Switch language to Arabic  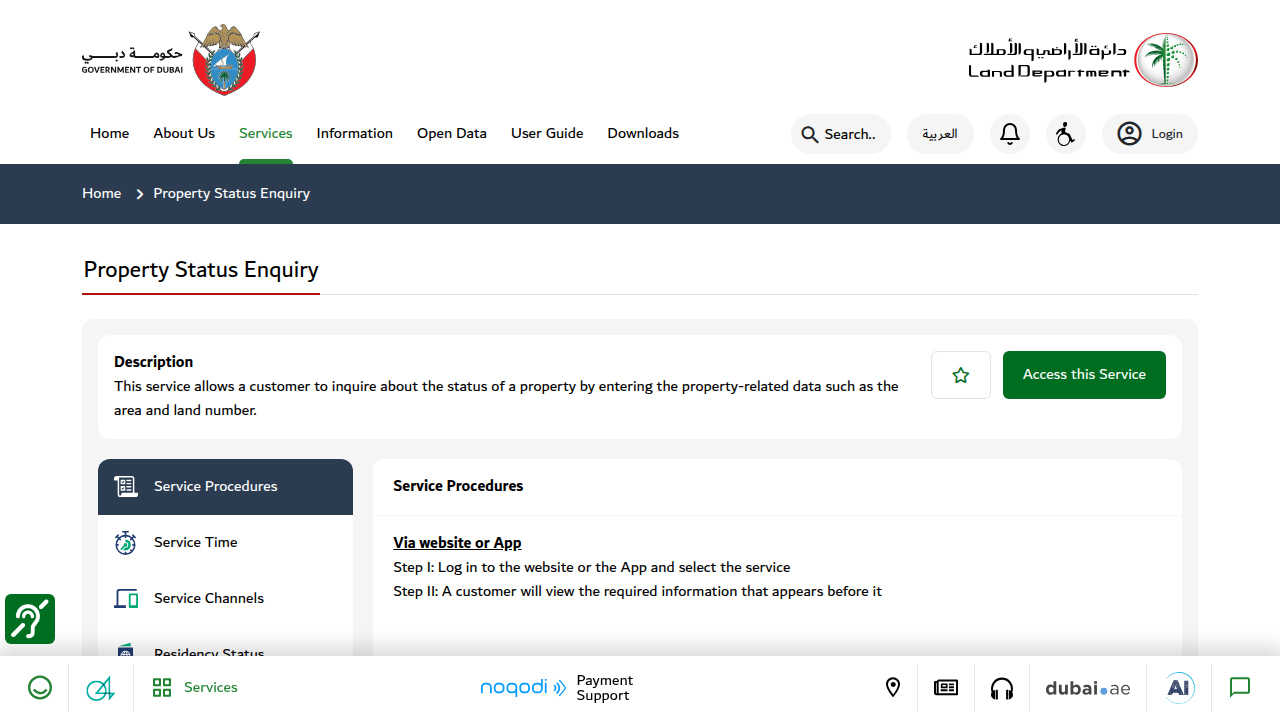coord(940,134)
